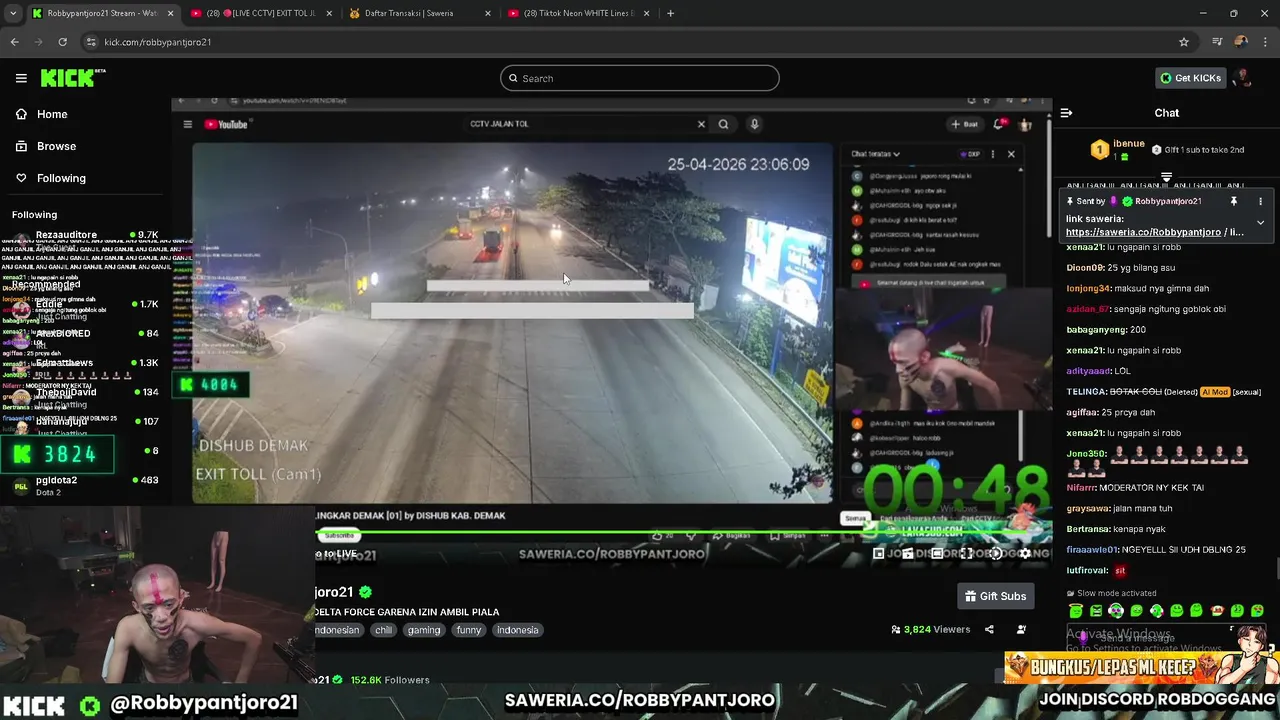This screenshot has height=720, width=1280.
Task: Click the 152.6K Followers text
Action: point(390,680)
